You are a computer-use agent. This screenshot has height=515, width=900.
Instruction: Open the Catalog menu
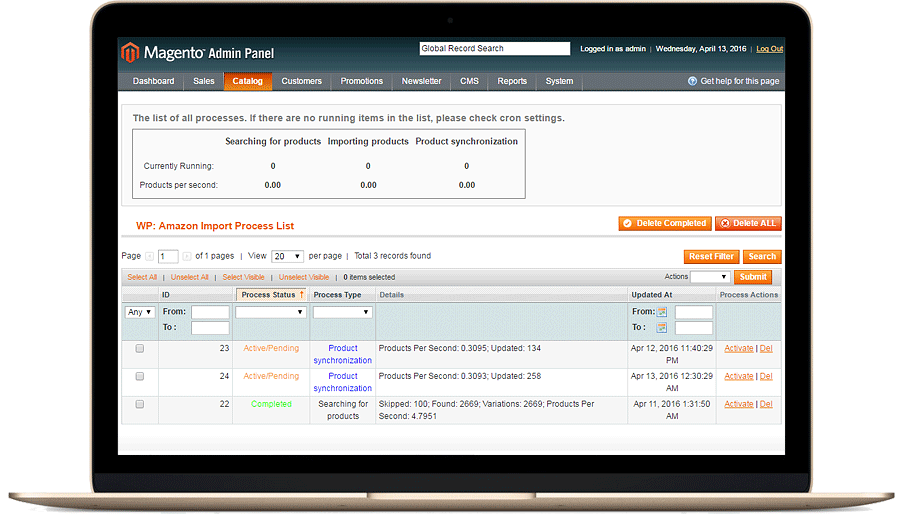coord(247,81)
